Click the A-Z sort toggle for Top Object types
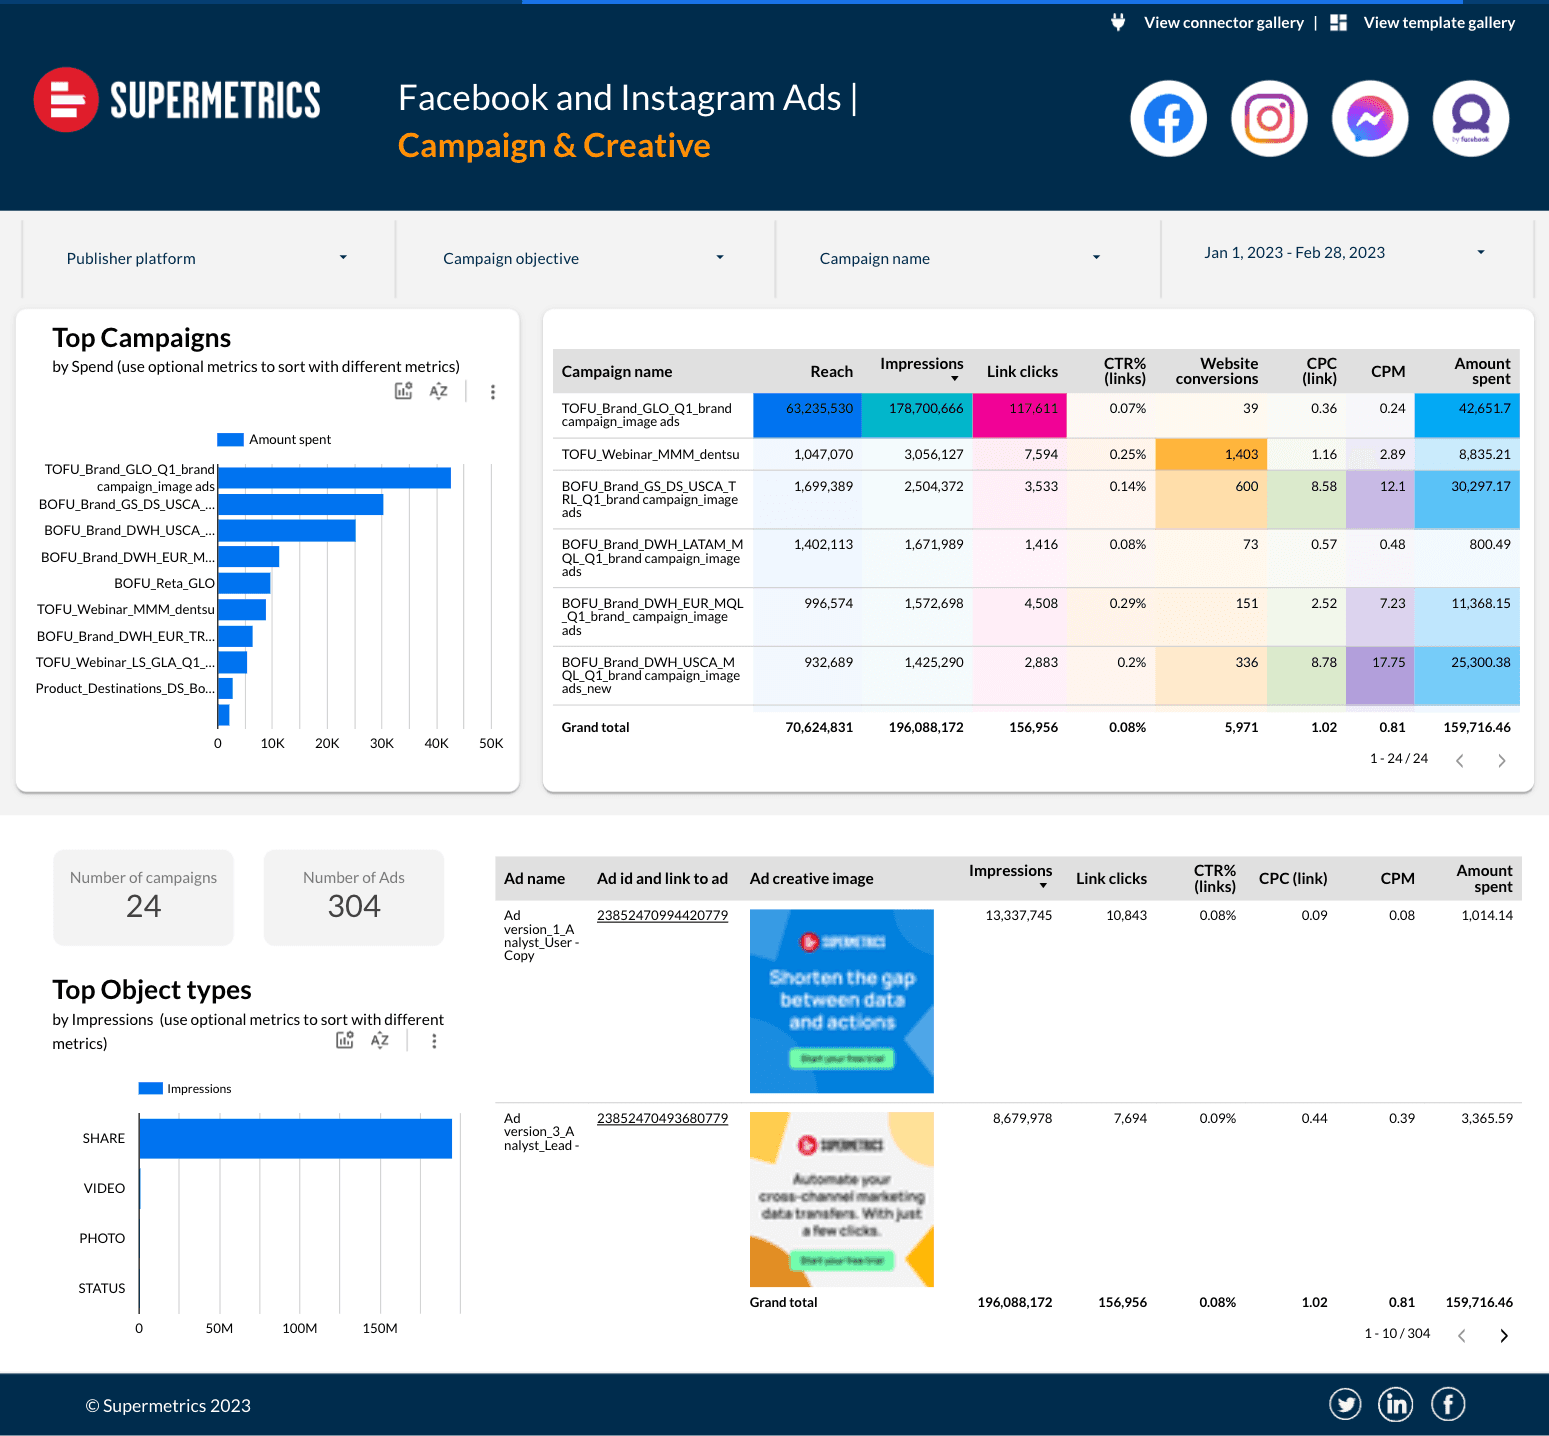Viewport: 1549px width, 1436px height. tap(380, 1040)
